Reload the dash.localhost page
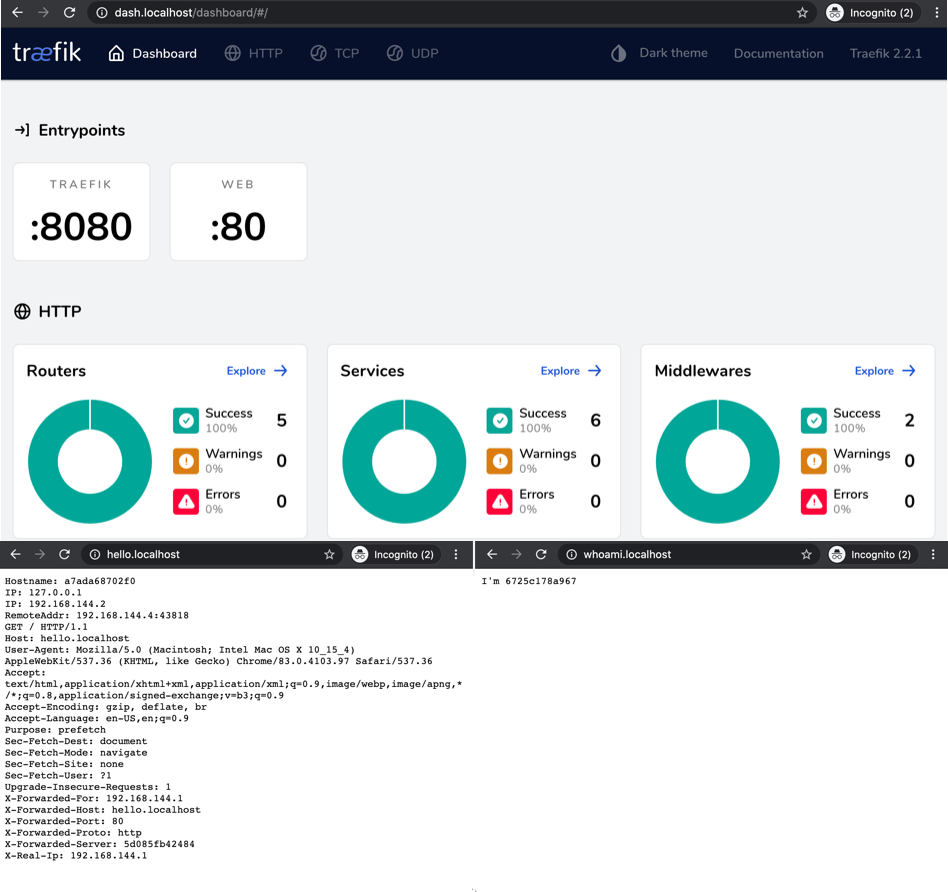Viewport: 948px width, 892px height. coord(70,12)
